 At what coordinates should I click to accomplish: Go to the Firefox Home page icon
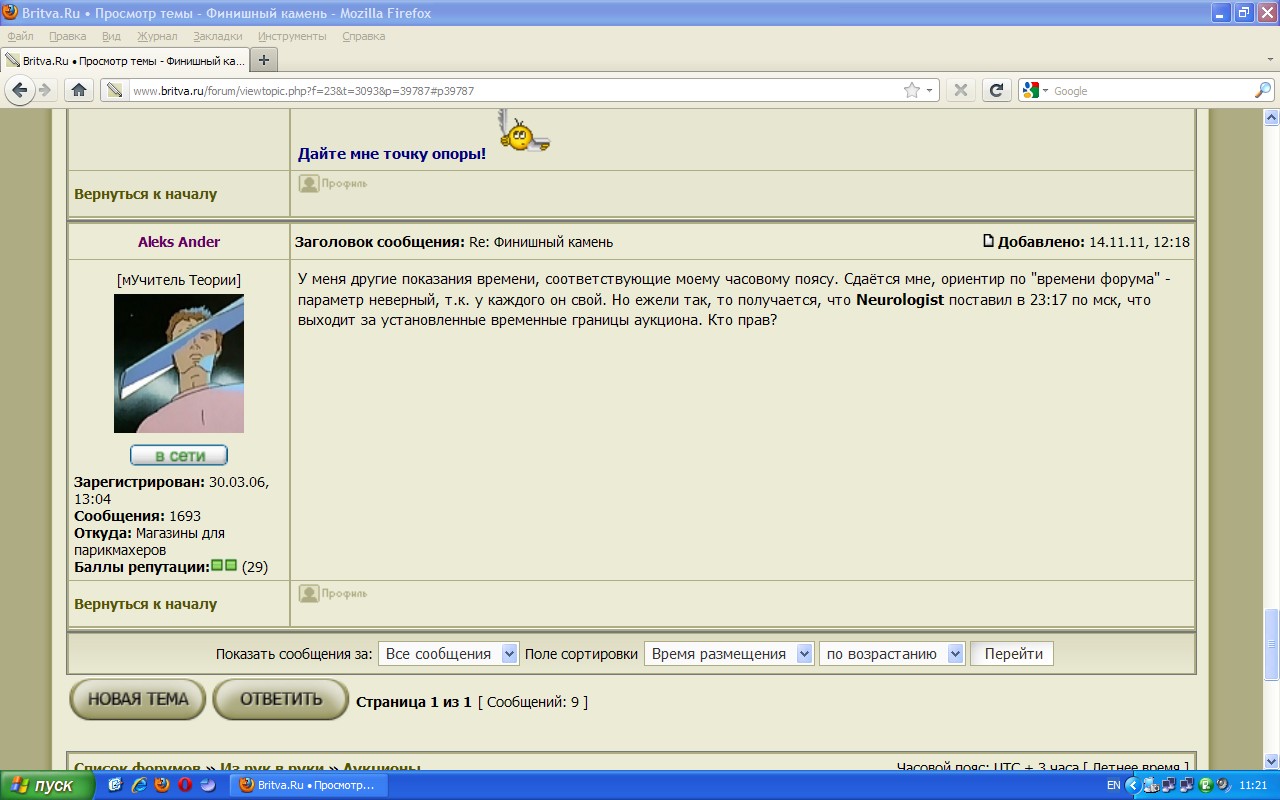[x=79, y=90]
